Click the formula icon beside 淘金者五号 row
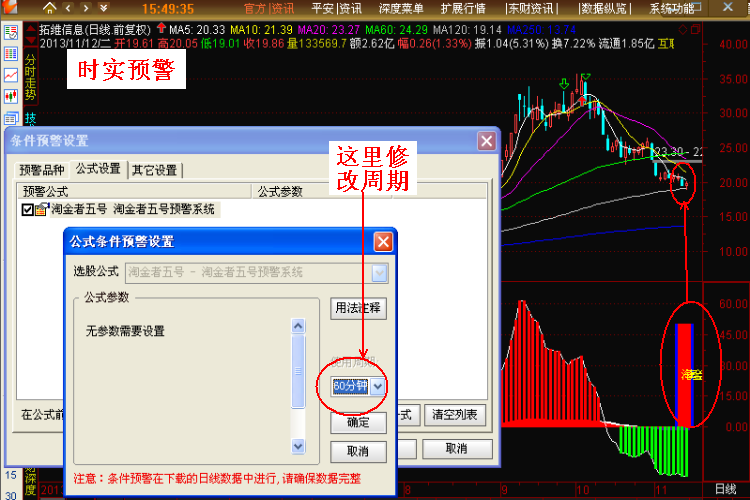 pyautogui.click(x=42, y=209)
